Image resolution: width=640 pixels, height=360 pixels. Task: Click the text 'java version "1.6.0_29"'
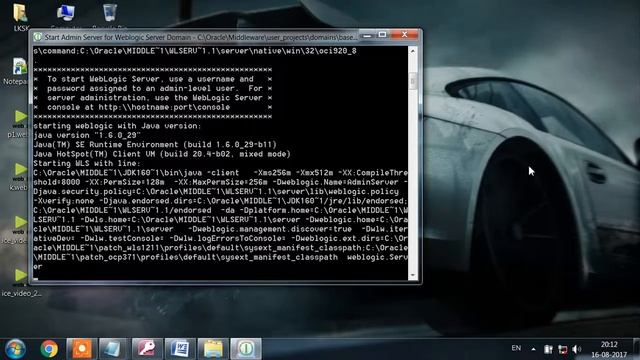point(87,135)
